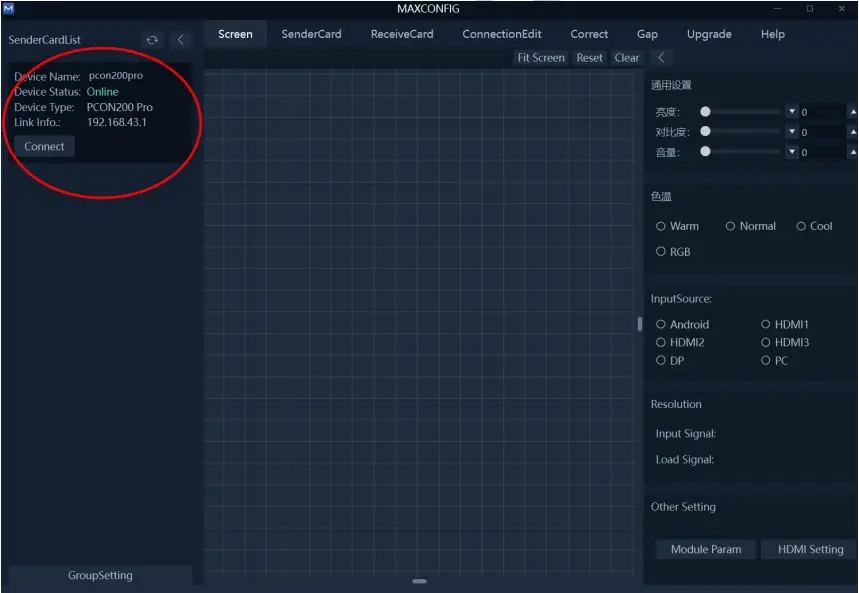Click the Reset button
The image size is (859, 593).
tap(589, 58)
